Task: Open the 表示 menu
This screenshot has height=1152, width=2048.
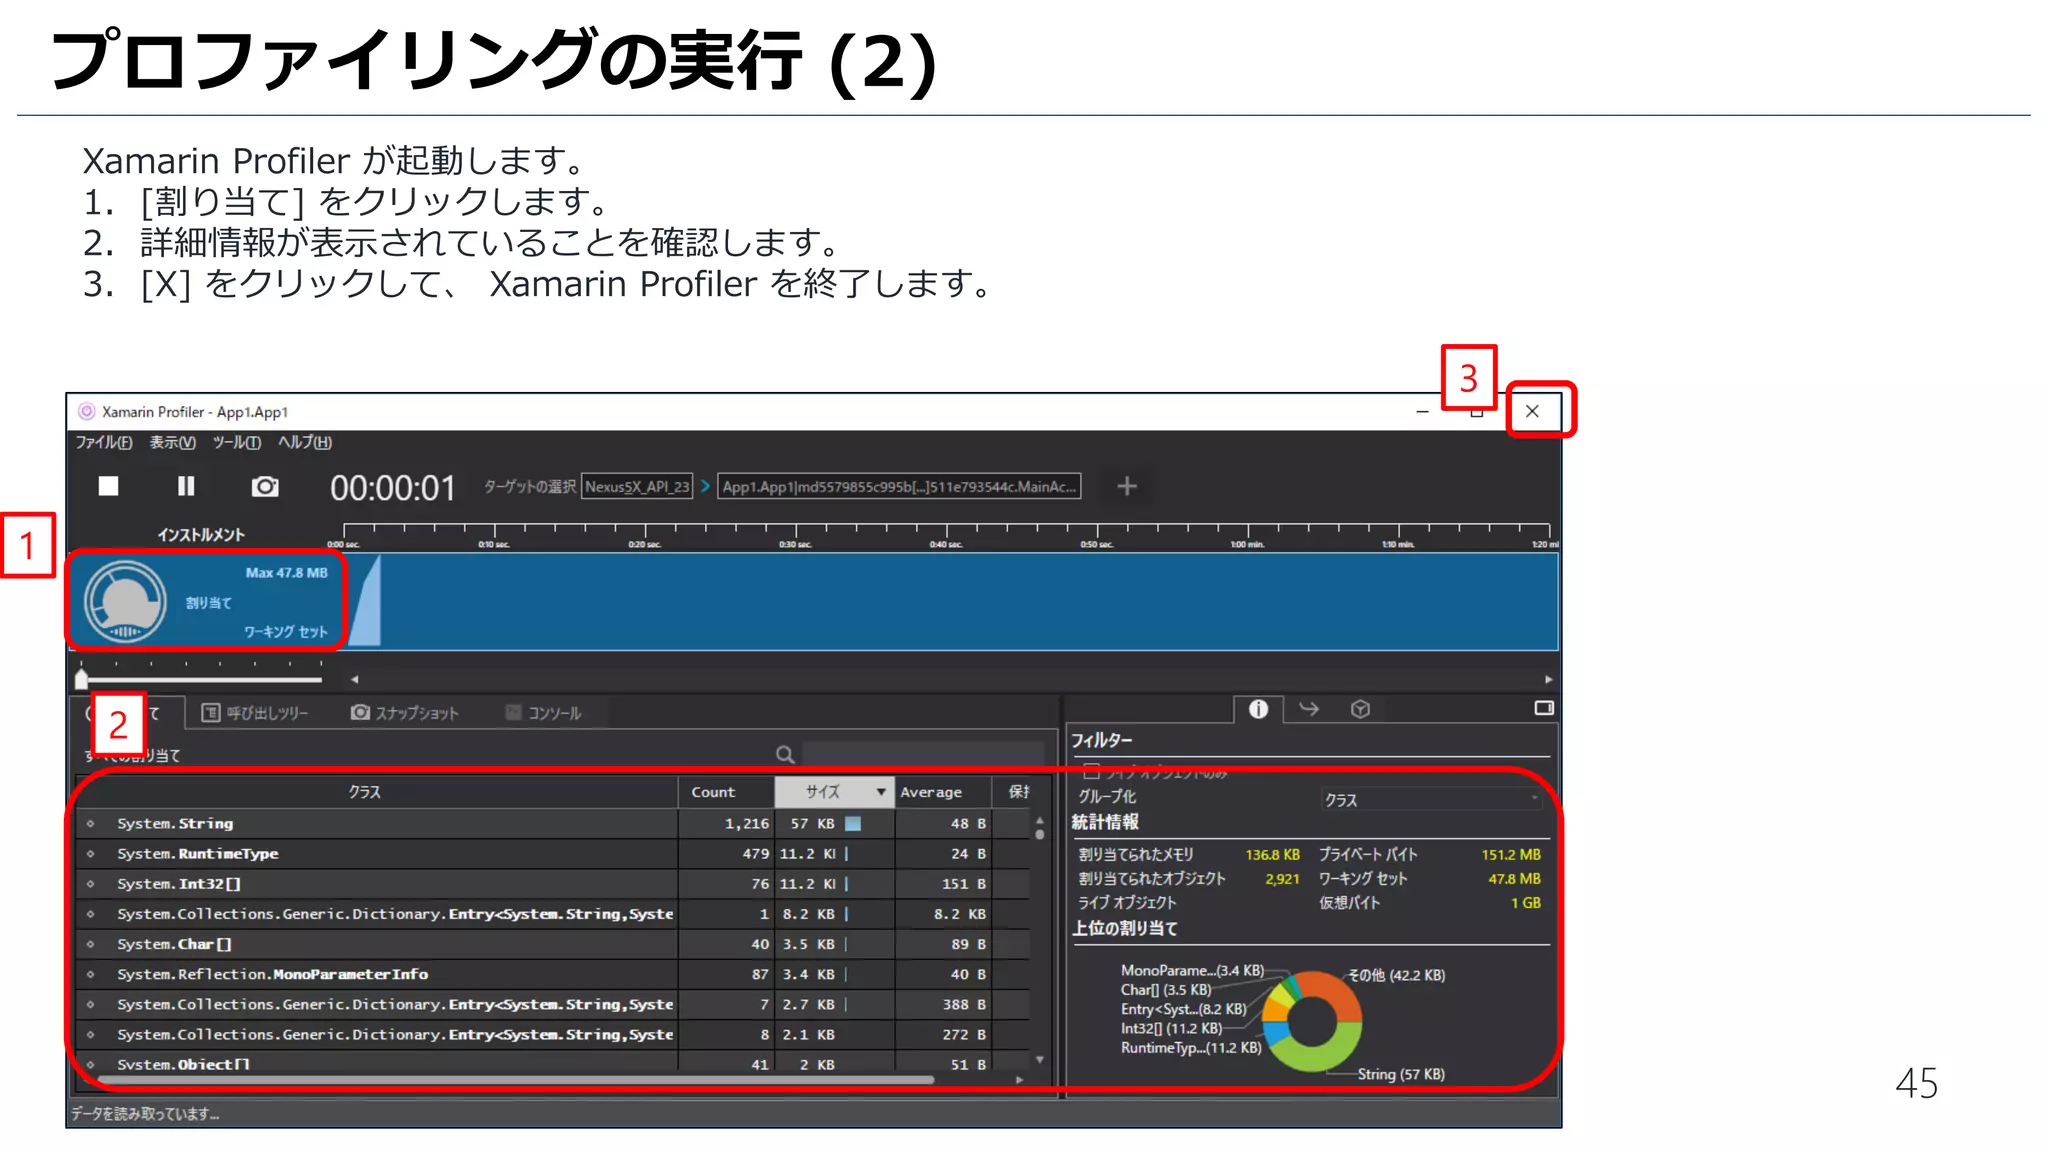Action: (173, 442)
